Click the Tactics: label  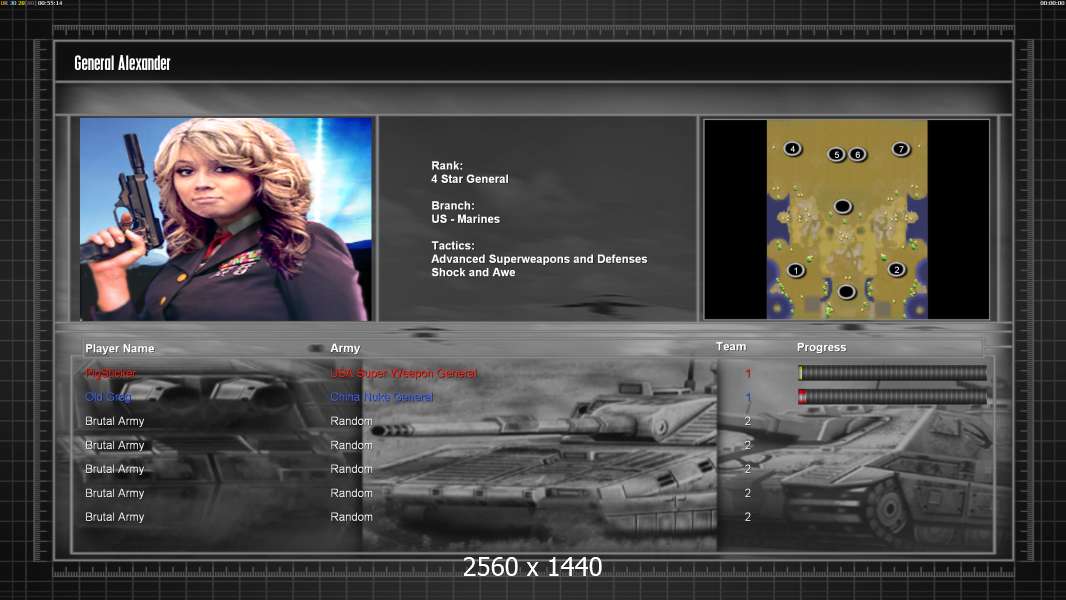pos(453,246)
